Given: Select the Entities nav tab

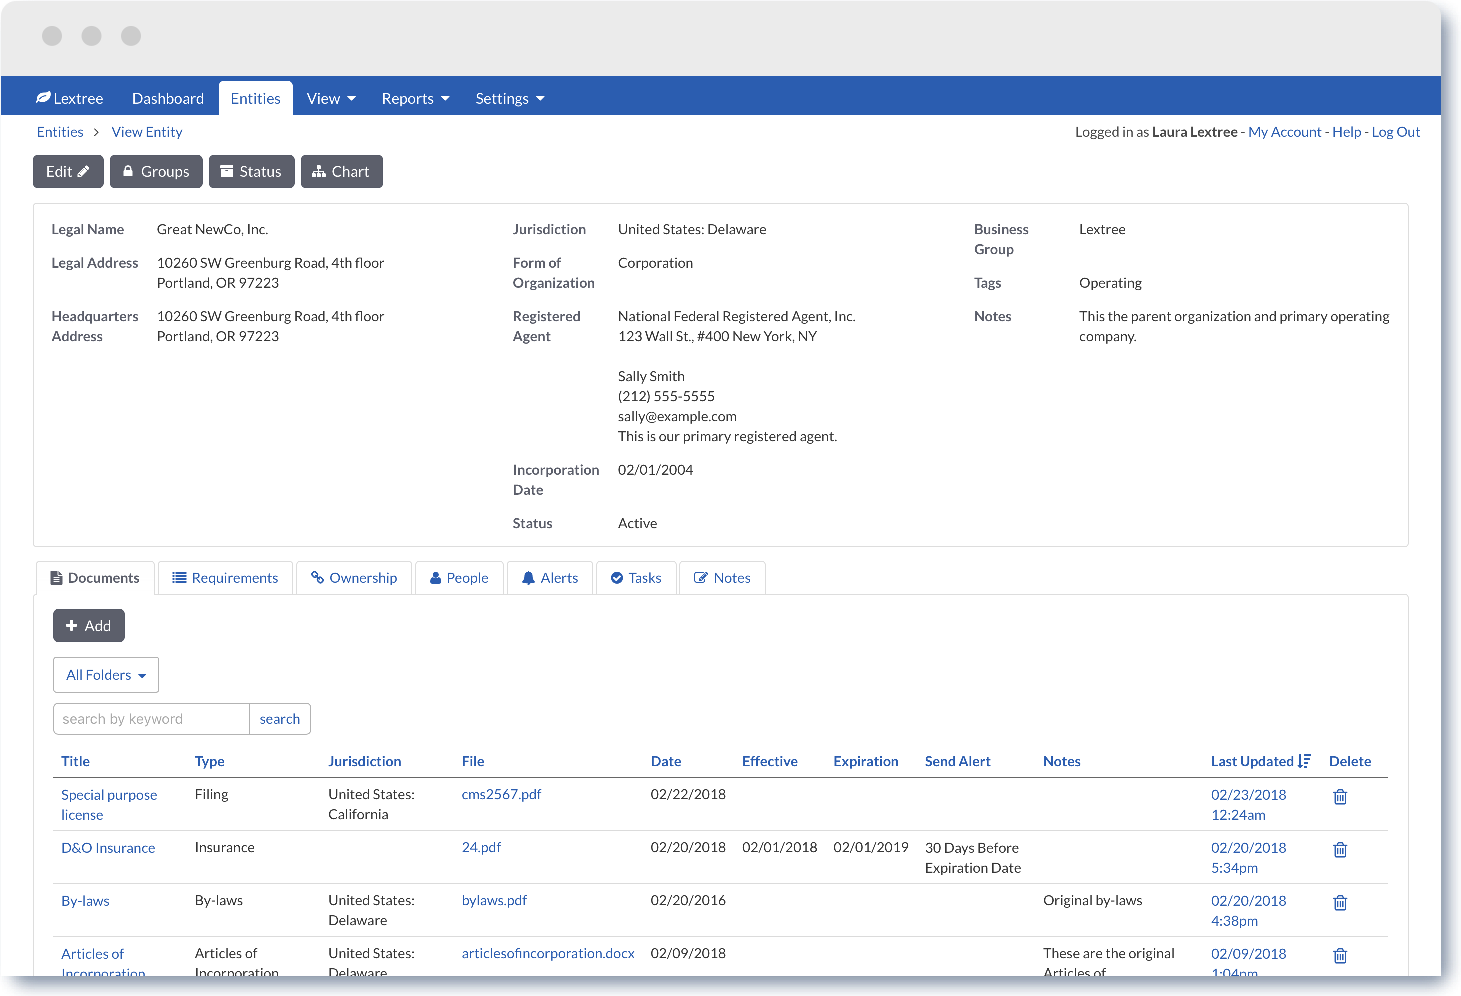Looking at the screenshot, I should (x=256, y=98).
